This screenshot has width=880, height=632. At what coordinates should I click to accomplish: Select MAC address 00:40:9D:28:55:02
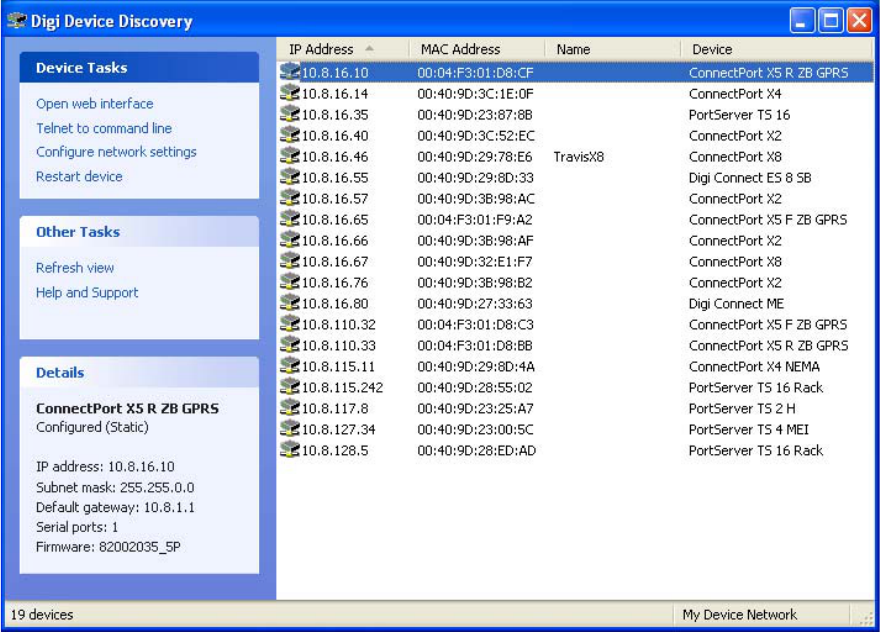click(475, 387)
